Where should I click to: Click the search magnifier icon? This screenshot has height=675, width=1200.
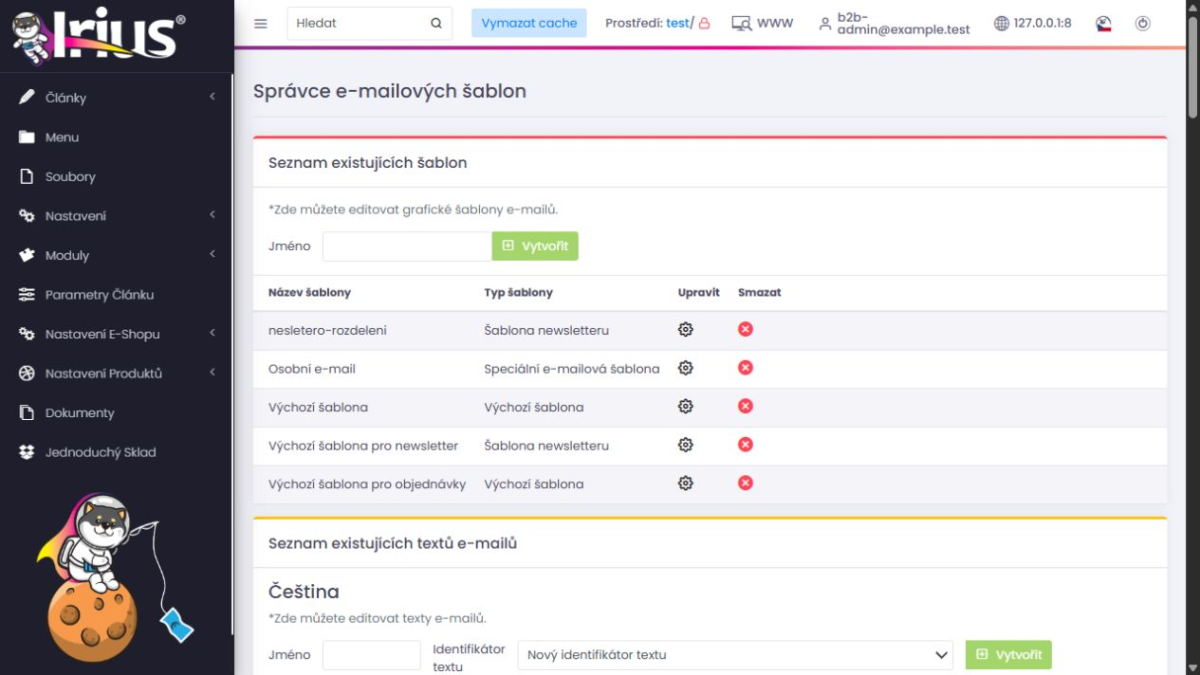click(436, 23)
